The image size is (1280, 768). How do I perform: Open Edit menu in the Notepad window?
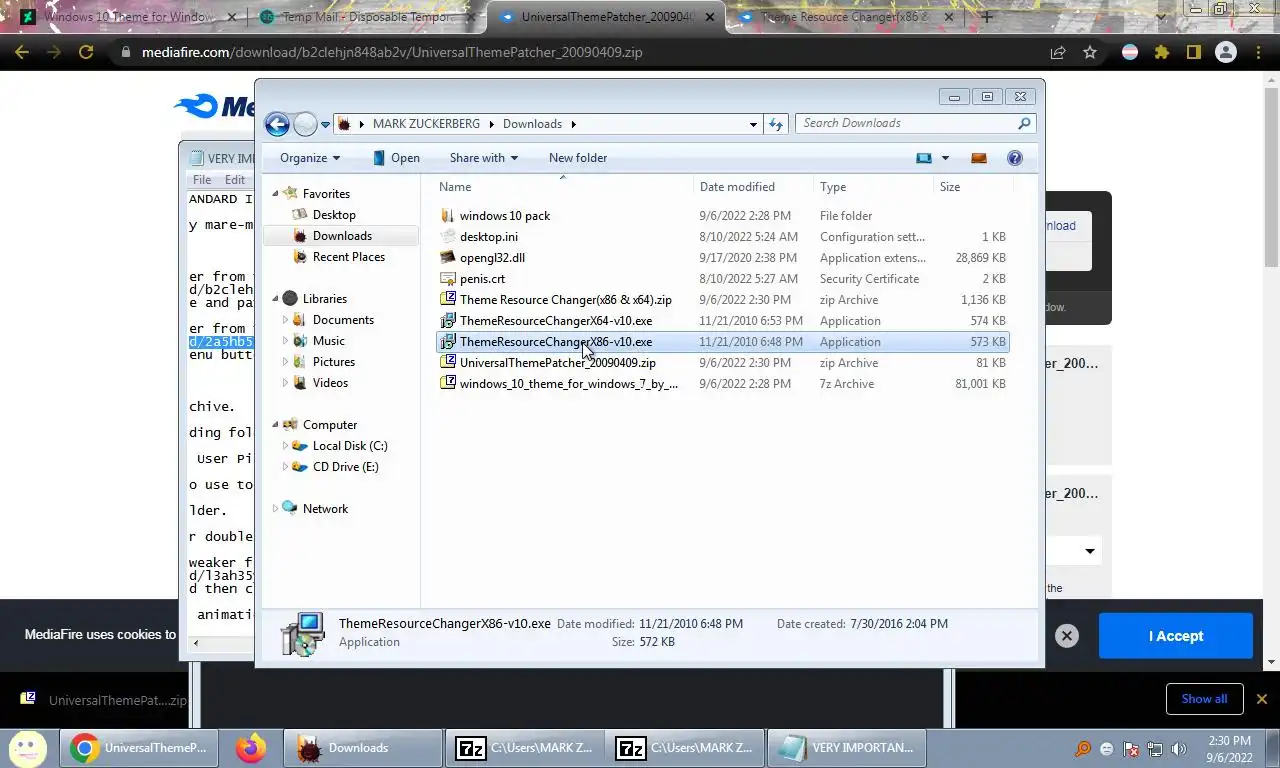pyautogui.click(x=235, y=180)
